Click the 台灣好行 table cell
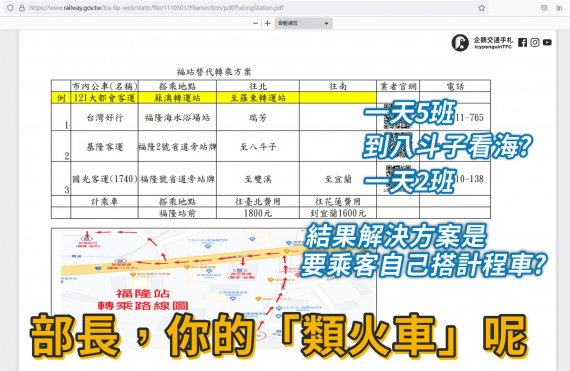 pos(104,117)
